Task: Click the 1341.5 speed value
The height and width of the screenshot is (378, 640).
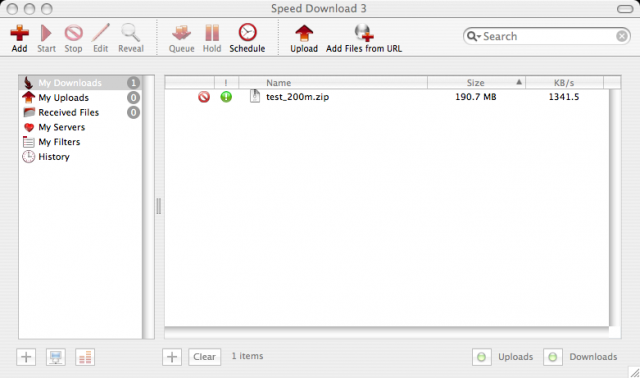Action: (564, 97)
